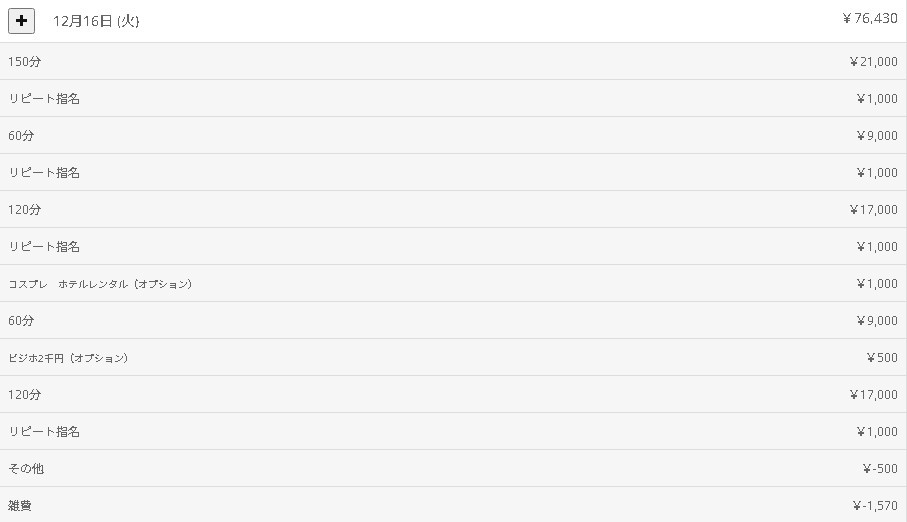Select リピート指名 directly above the コスプレ row
This screenshot has width=907, height=522.
click(44, 247)
